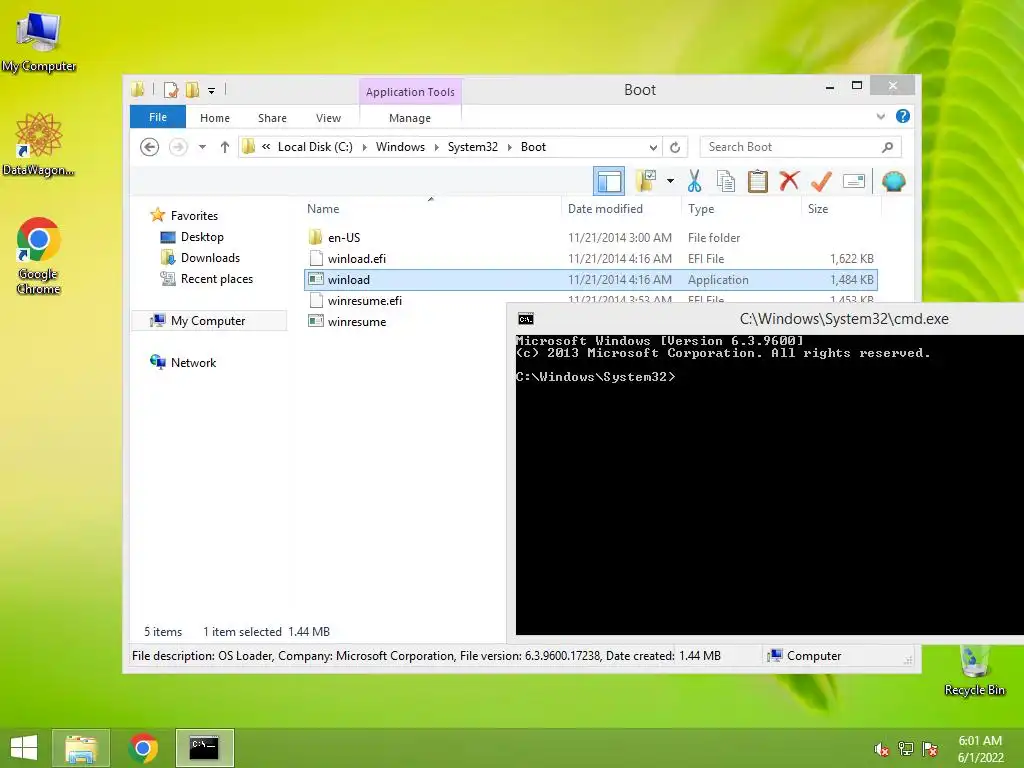
Task: Click System32 in the address path
Action: [x=473, y=147]
